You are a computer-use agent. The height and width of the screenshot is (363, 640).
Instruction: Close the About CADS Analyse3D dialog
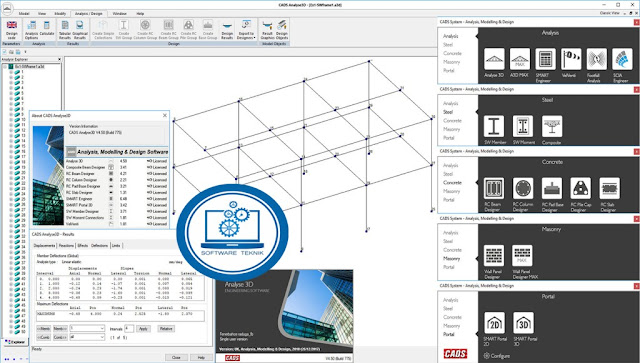pyautogui.click(x=165, y=116)
